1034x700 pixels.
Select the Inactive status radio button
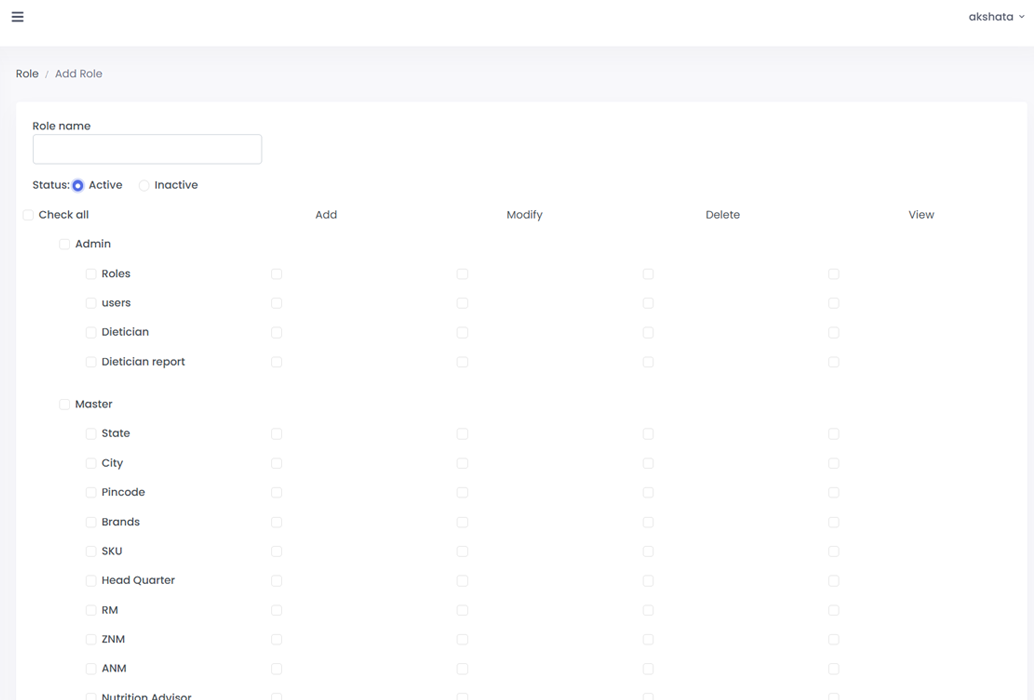[x=144, y=186]
